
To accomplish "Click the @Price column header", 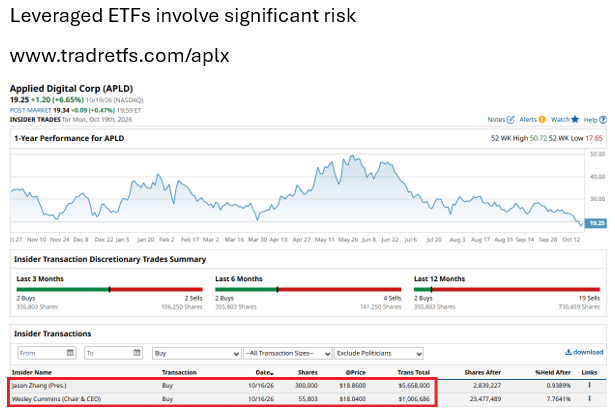I will tap(355, 373).
